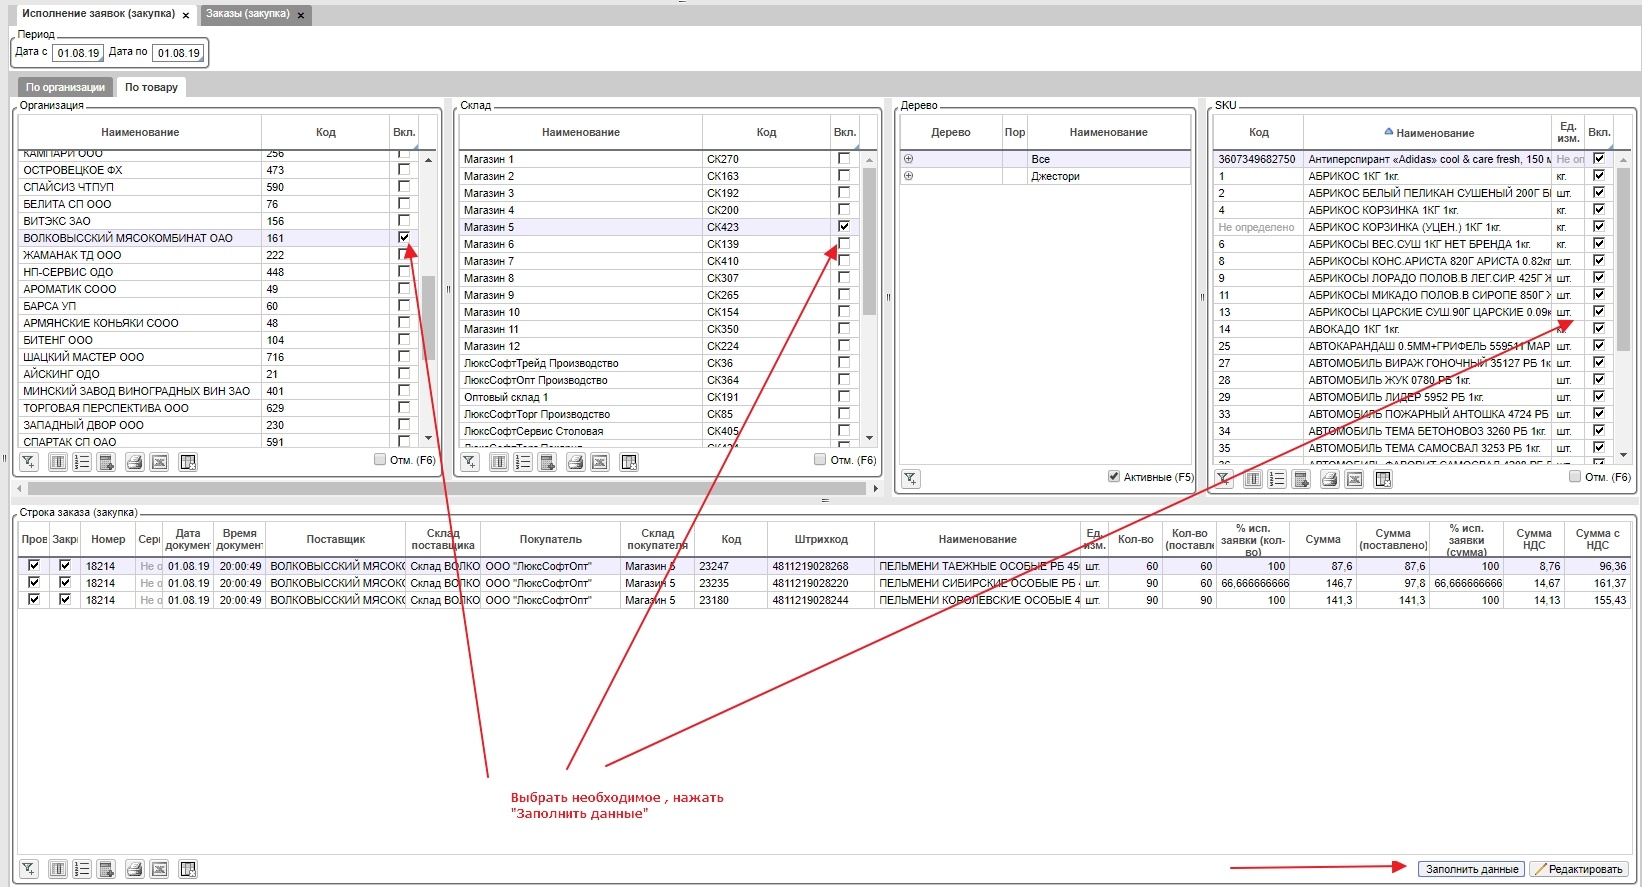The image size is (1642, 887).
Task: Open the Заказы (закупка) tab
Action: 248,14
